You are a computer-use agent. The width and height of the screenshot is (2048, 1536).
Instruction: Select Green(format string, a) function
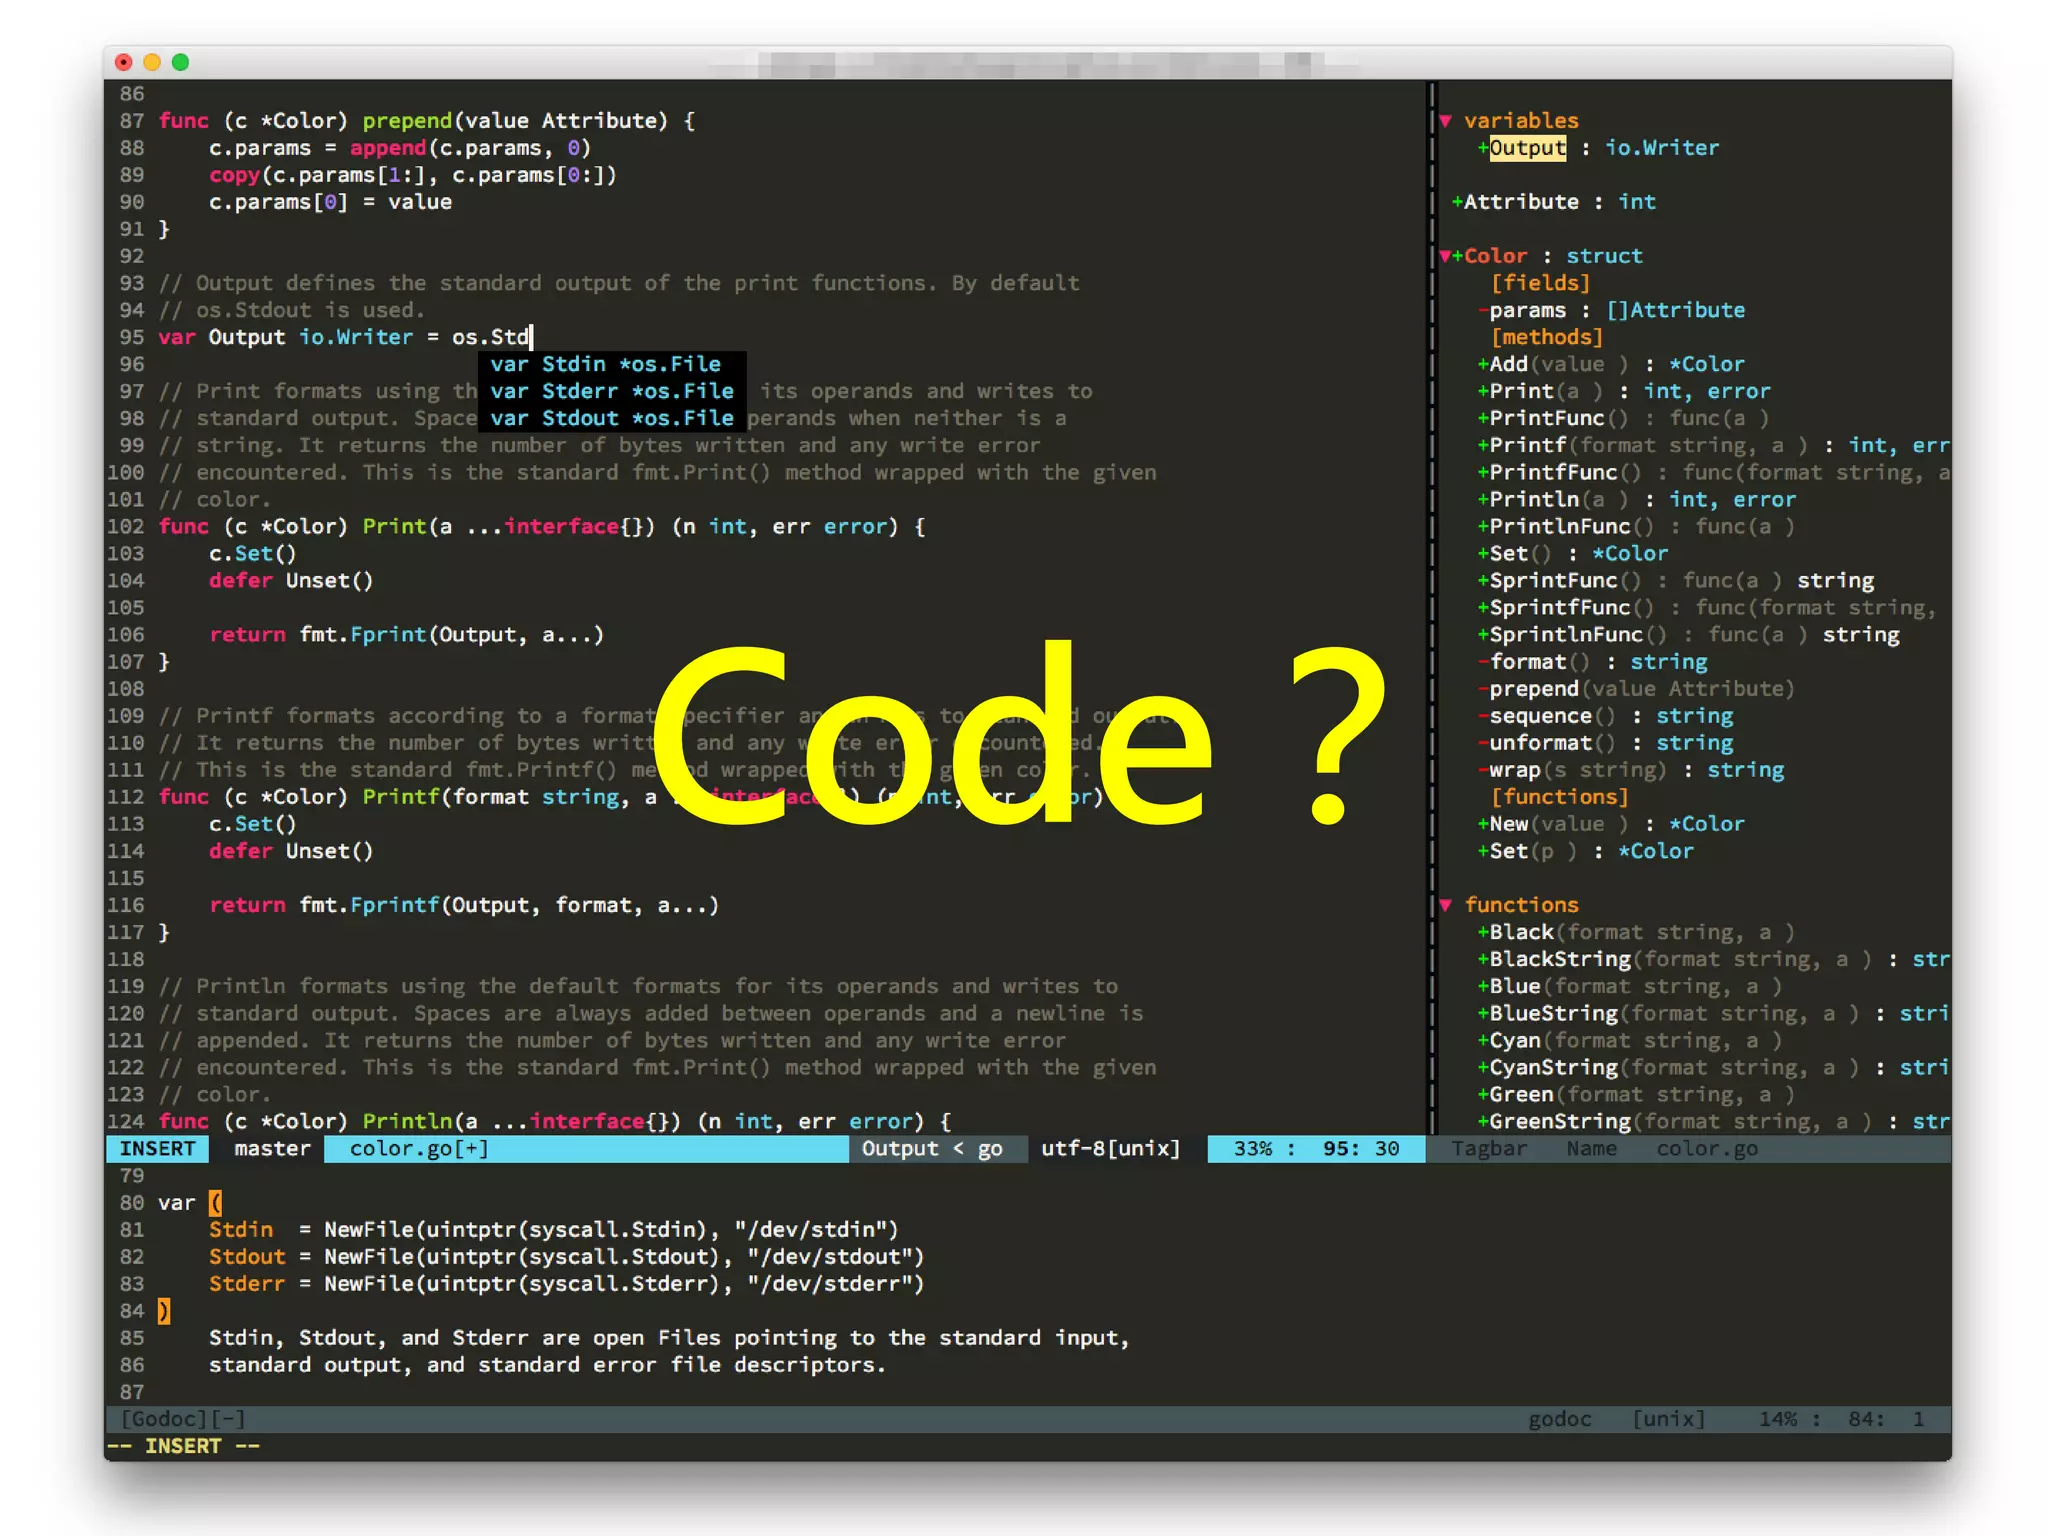coord(1637,1094)
